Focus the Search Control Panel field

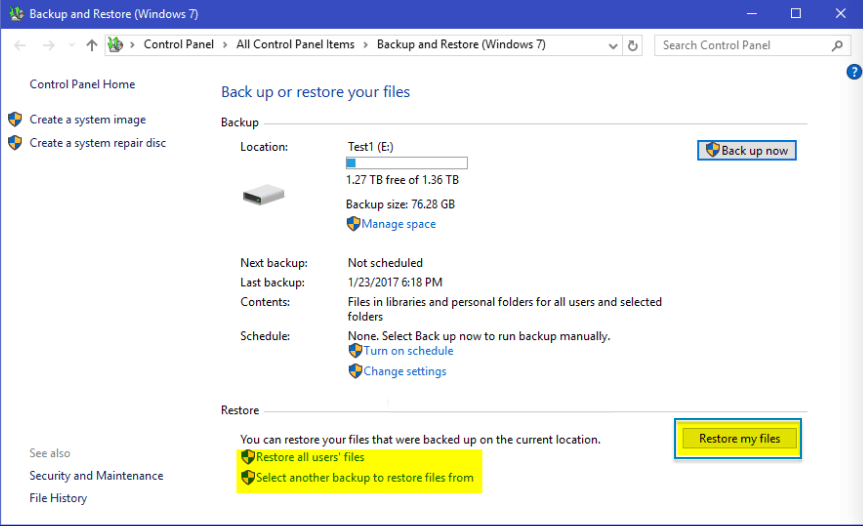pos(752,45)
